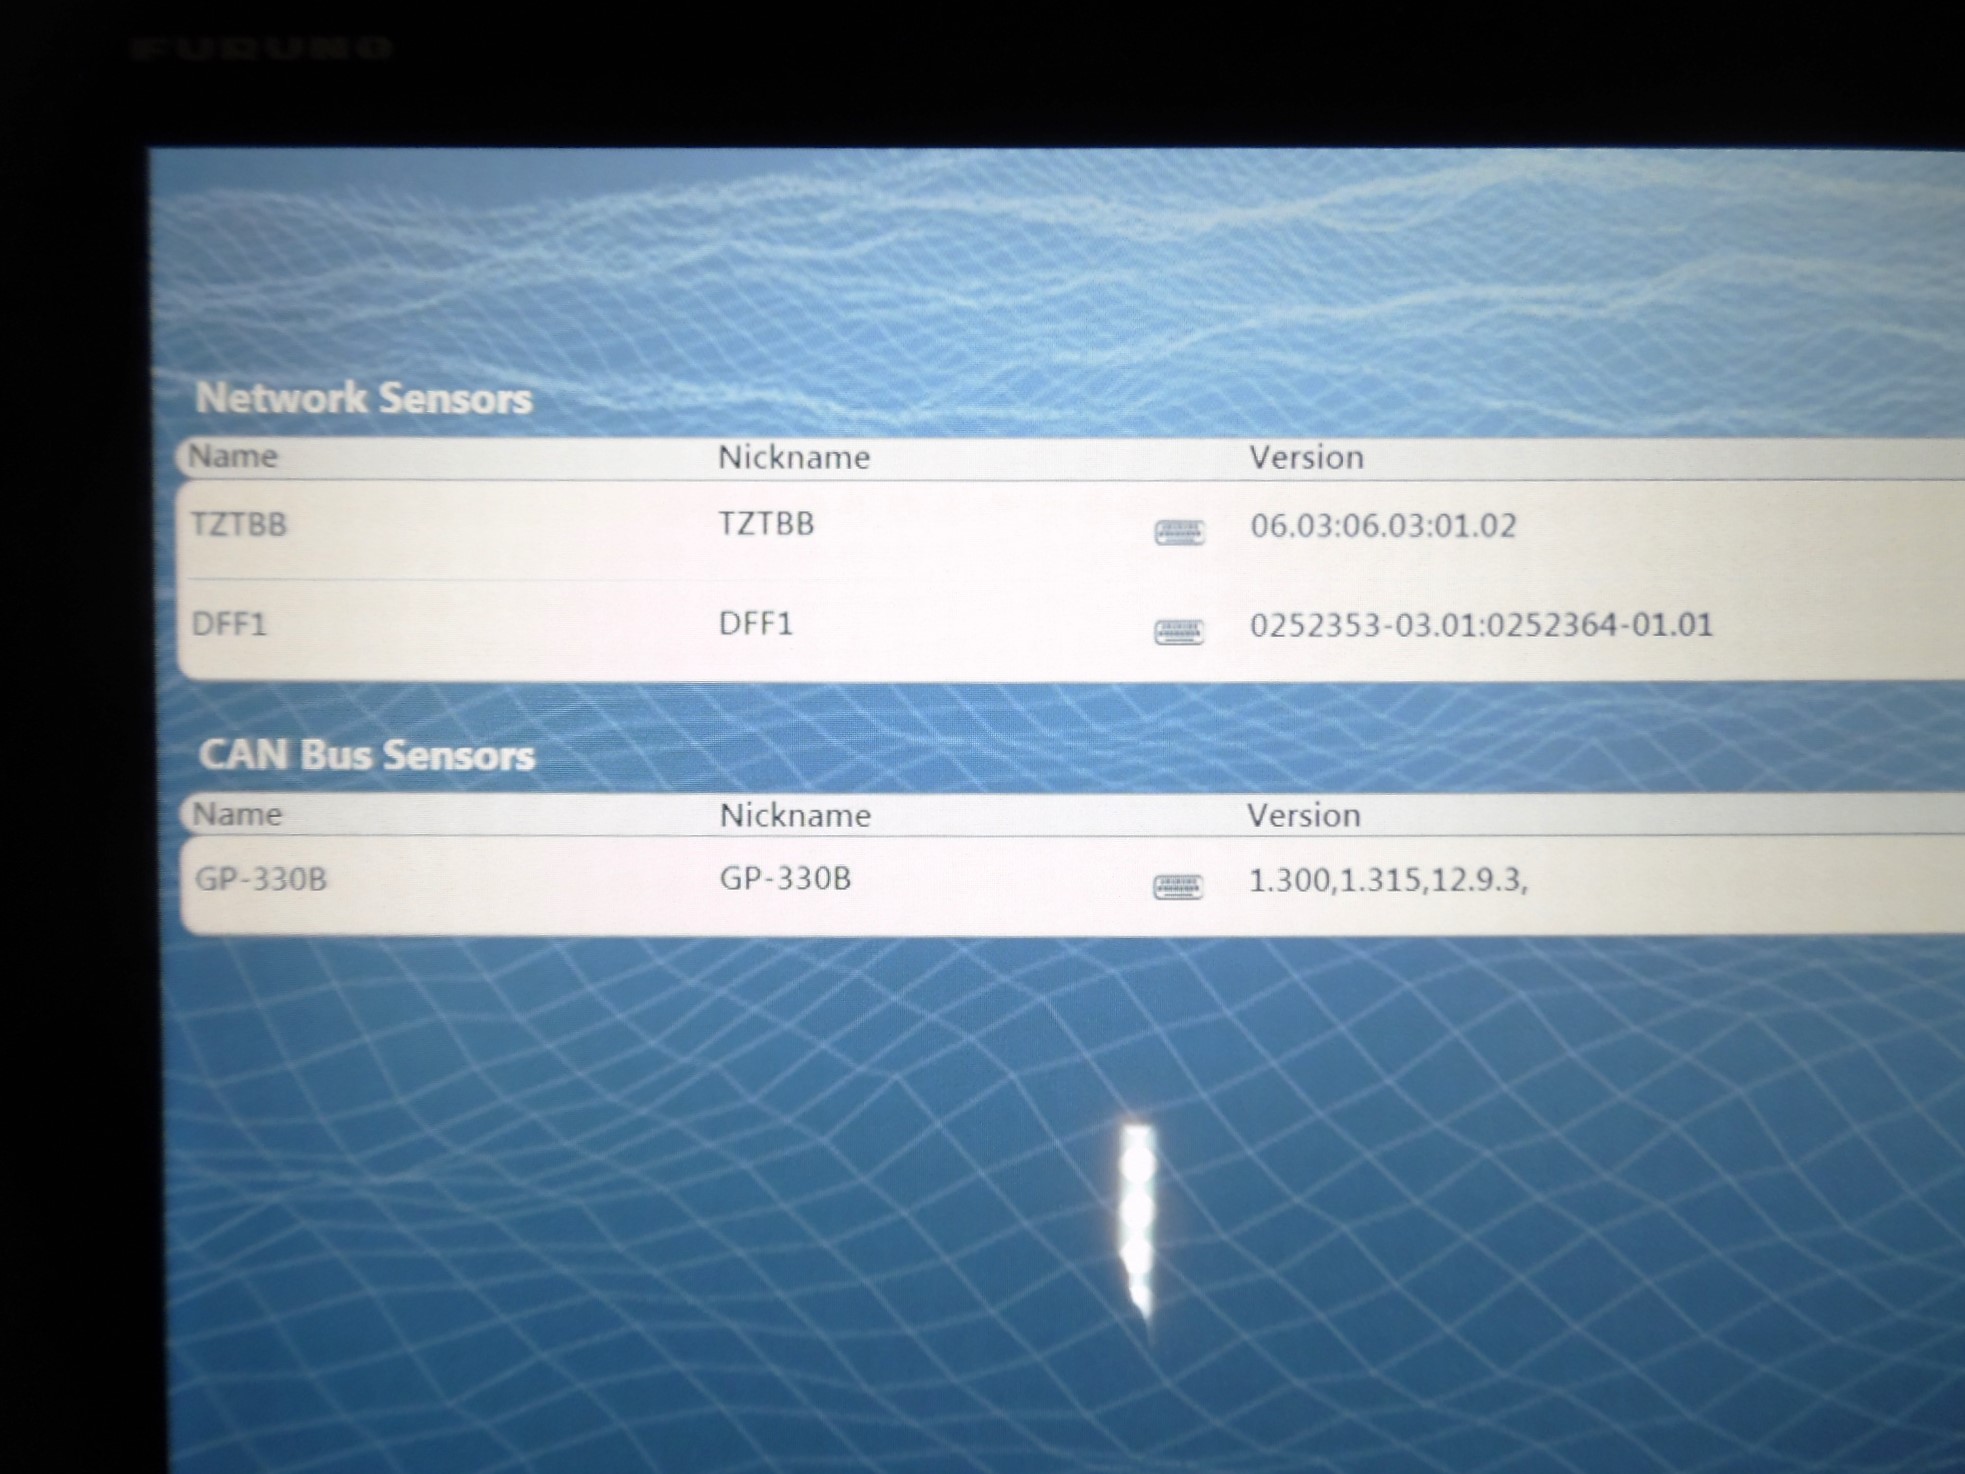Select DFF1 in Network Sensors name column
The image size is (1965, 1474).
(x=229, y=624)
